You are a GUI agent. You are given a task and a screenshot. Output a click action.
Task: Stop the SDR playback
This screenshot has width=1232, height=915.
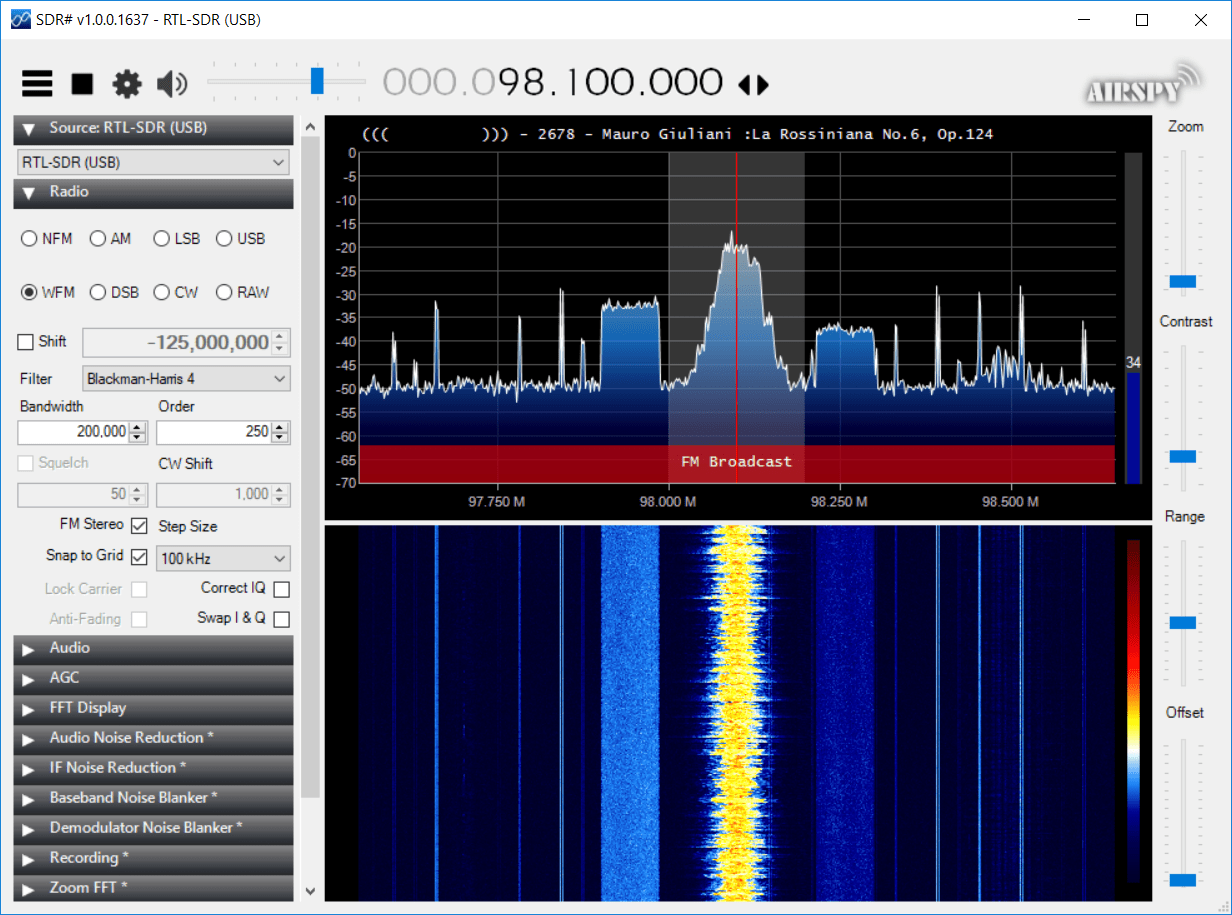click(81, 84)
